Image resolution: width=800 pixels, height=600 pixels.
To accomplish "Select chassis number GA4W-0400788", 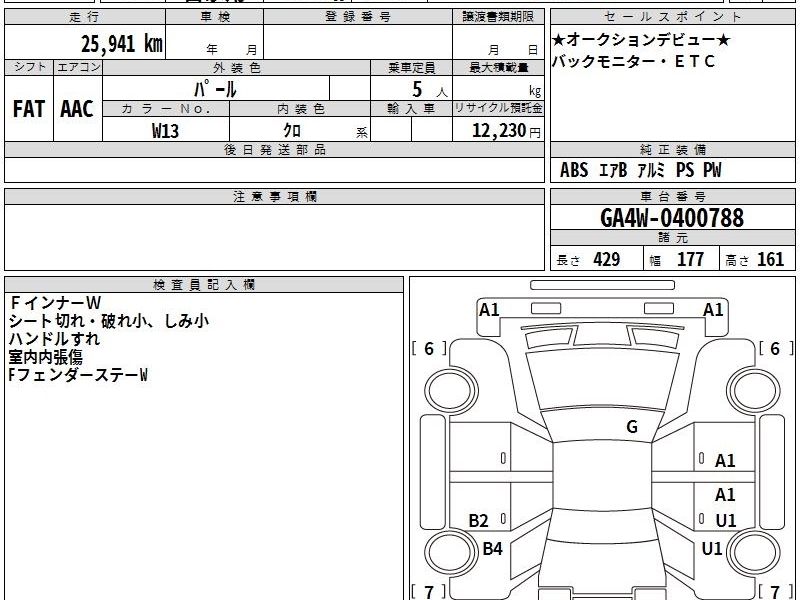I will tap(672, 218).
